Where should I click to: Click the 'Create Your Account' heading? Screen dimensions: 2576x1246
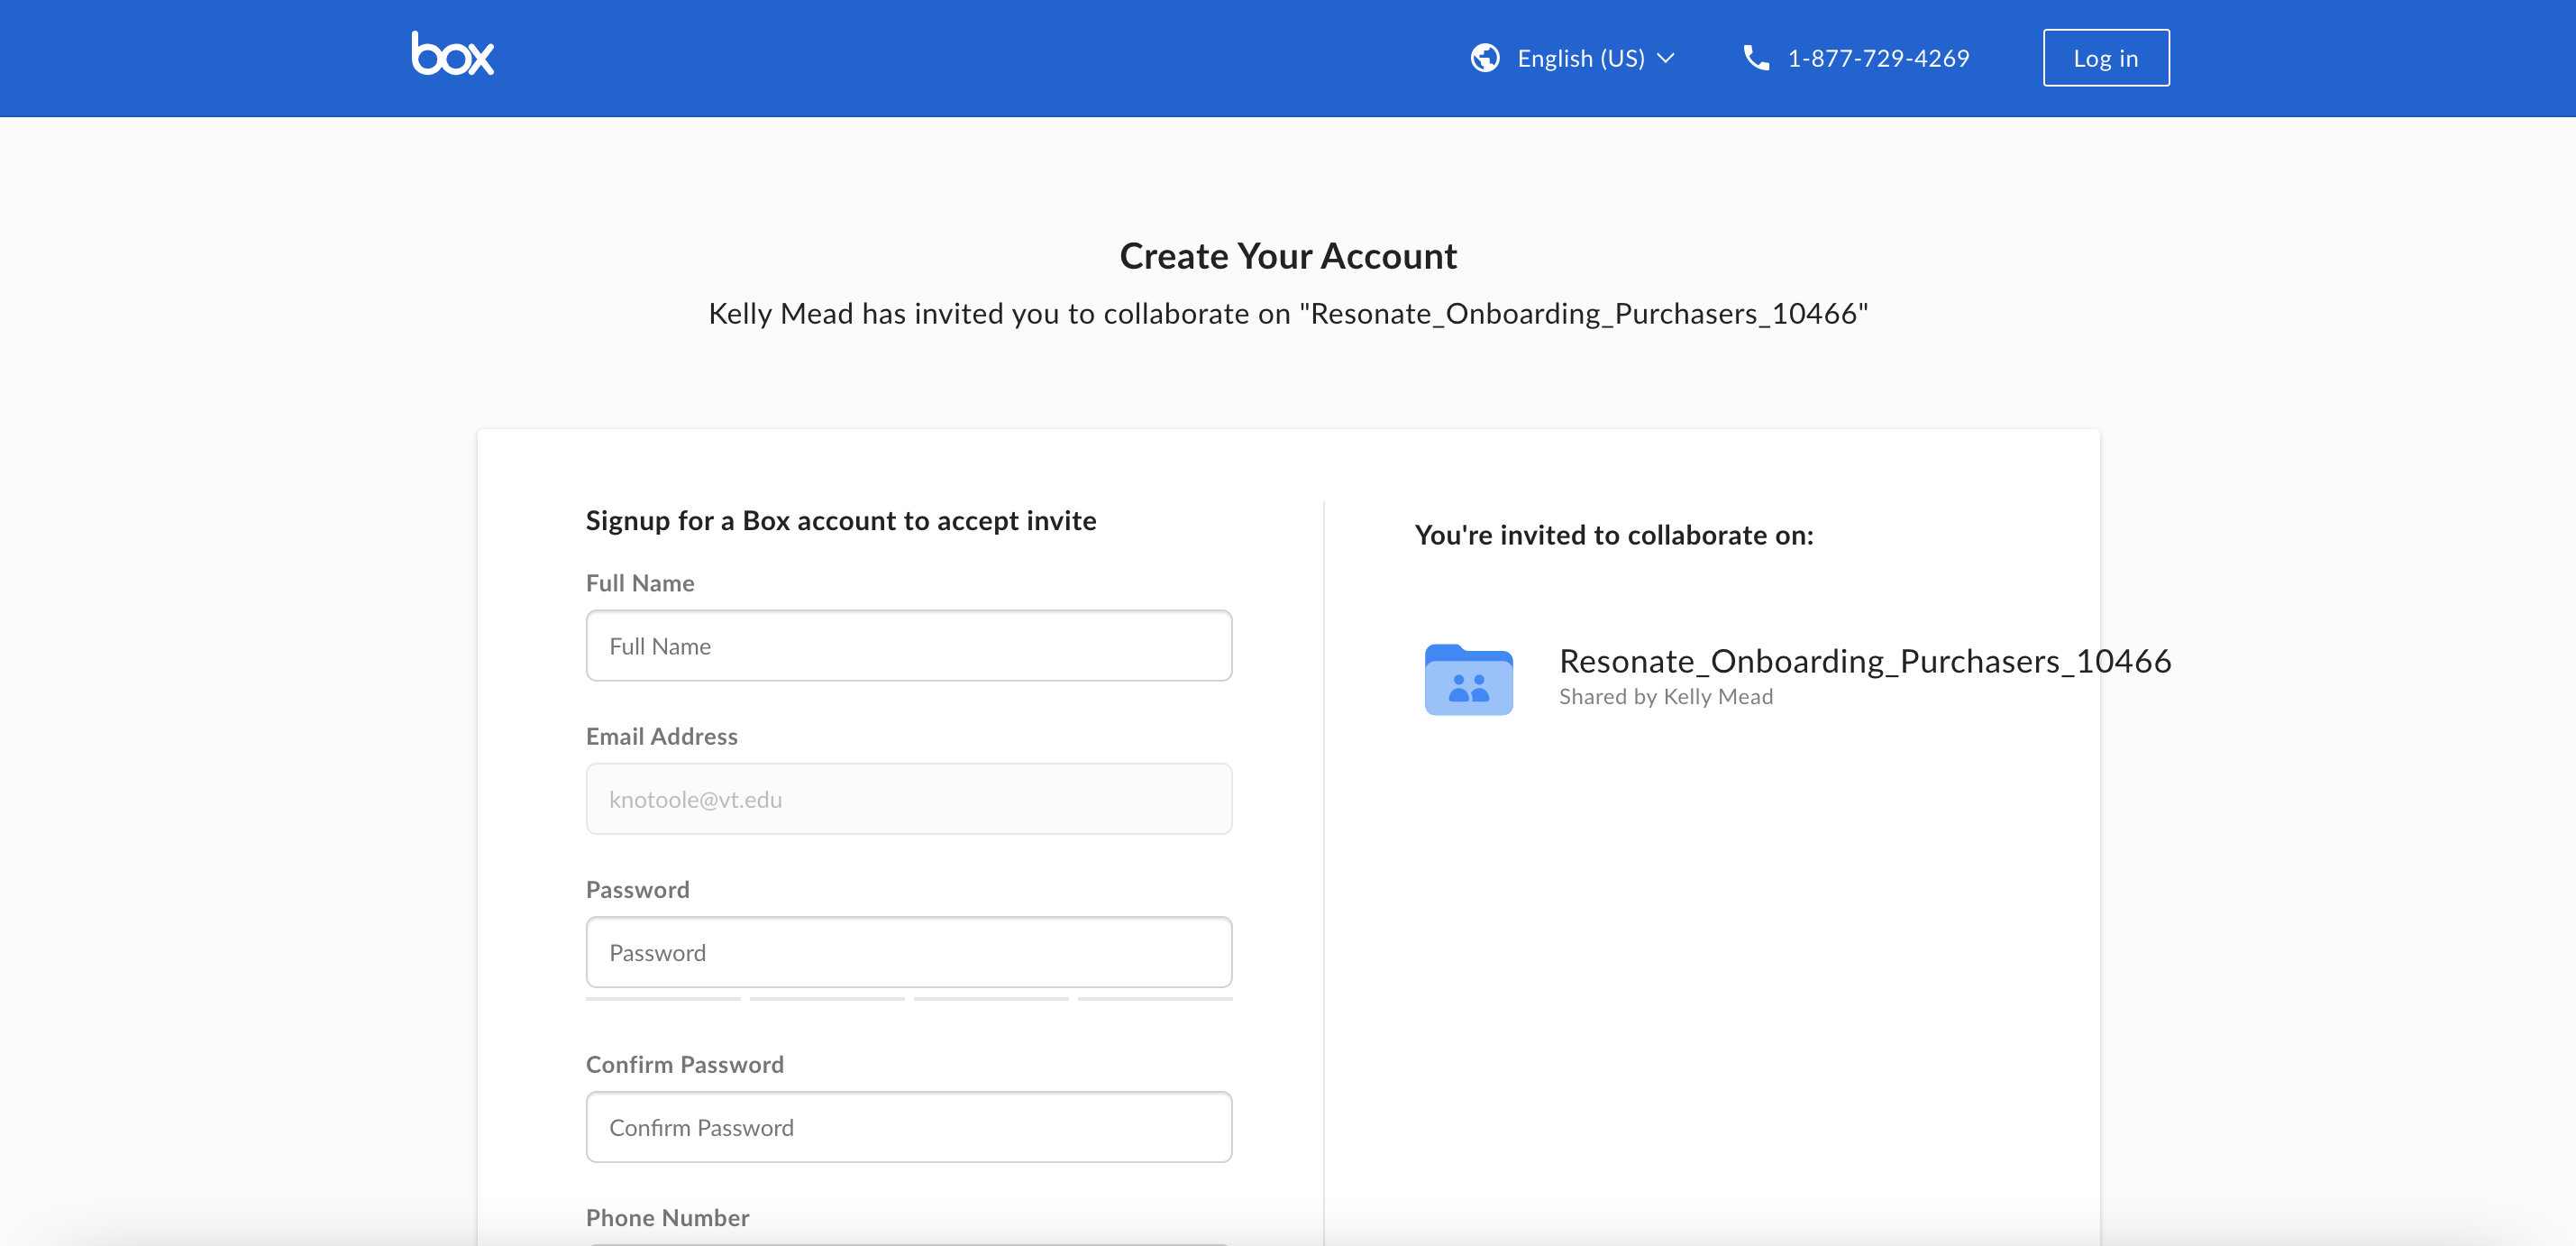pos(1288,256)
